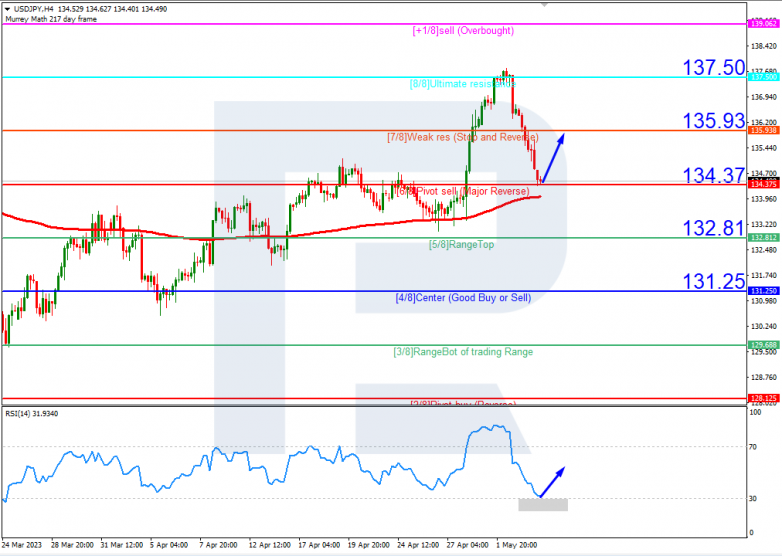Click the [4/8]Center (Good Buy or Sell) label
The height and width of the screenshot is (556, 782).
point(463,298)
